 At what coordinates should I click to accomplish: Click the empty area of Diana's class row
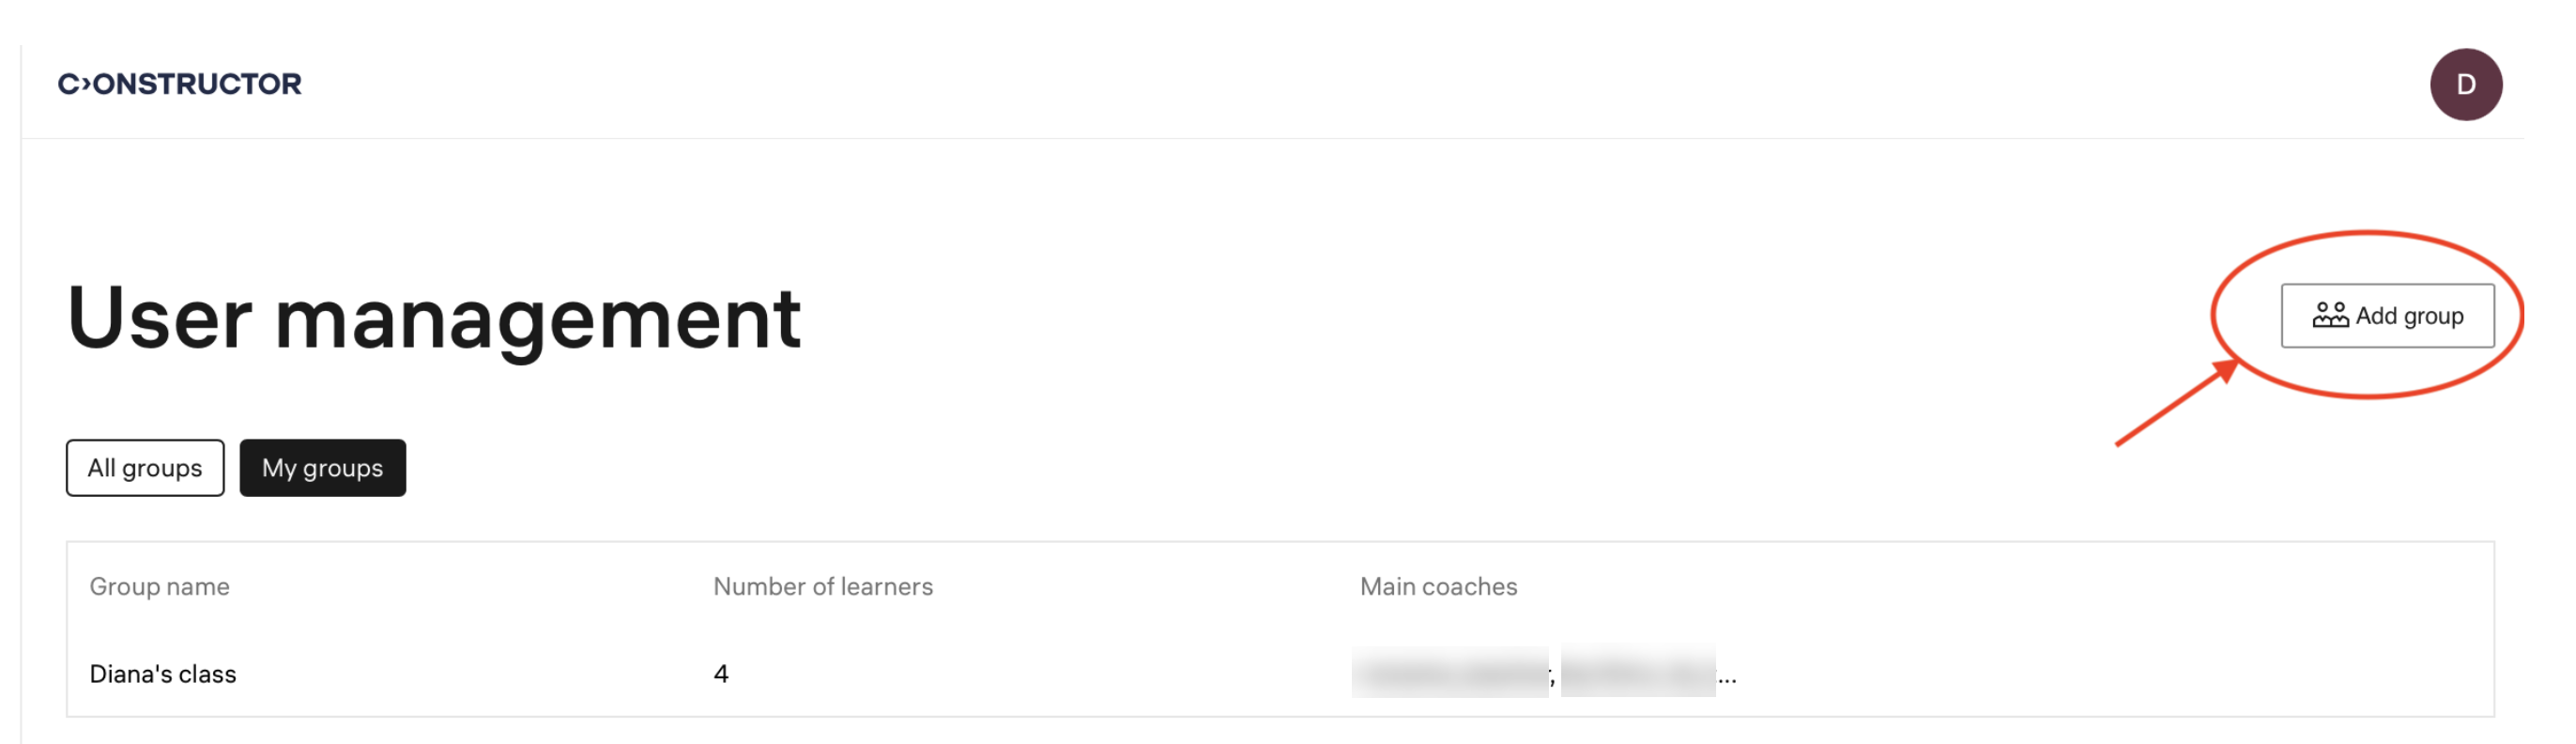(x=2100, y=674)
